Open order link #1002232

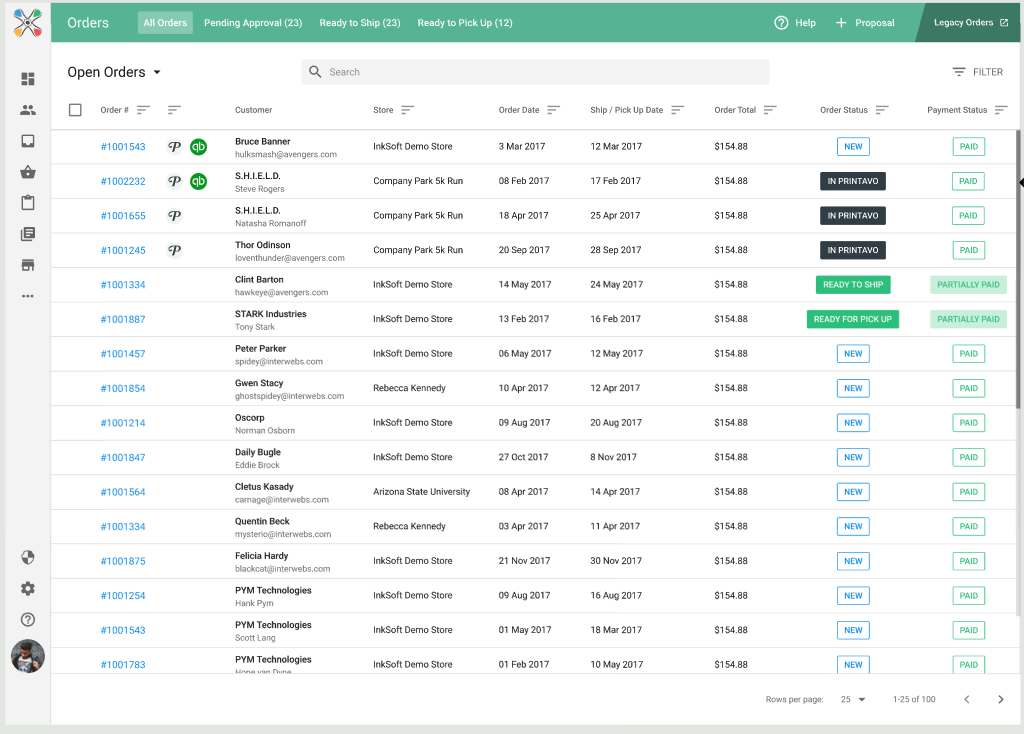point(123,182)
